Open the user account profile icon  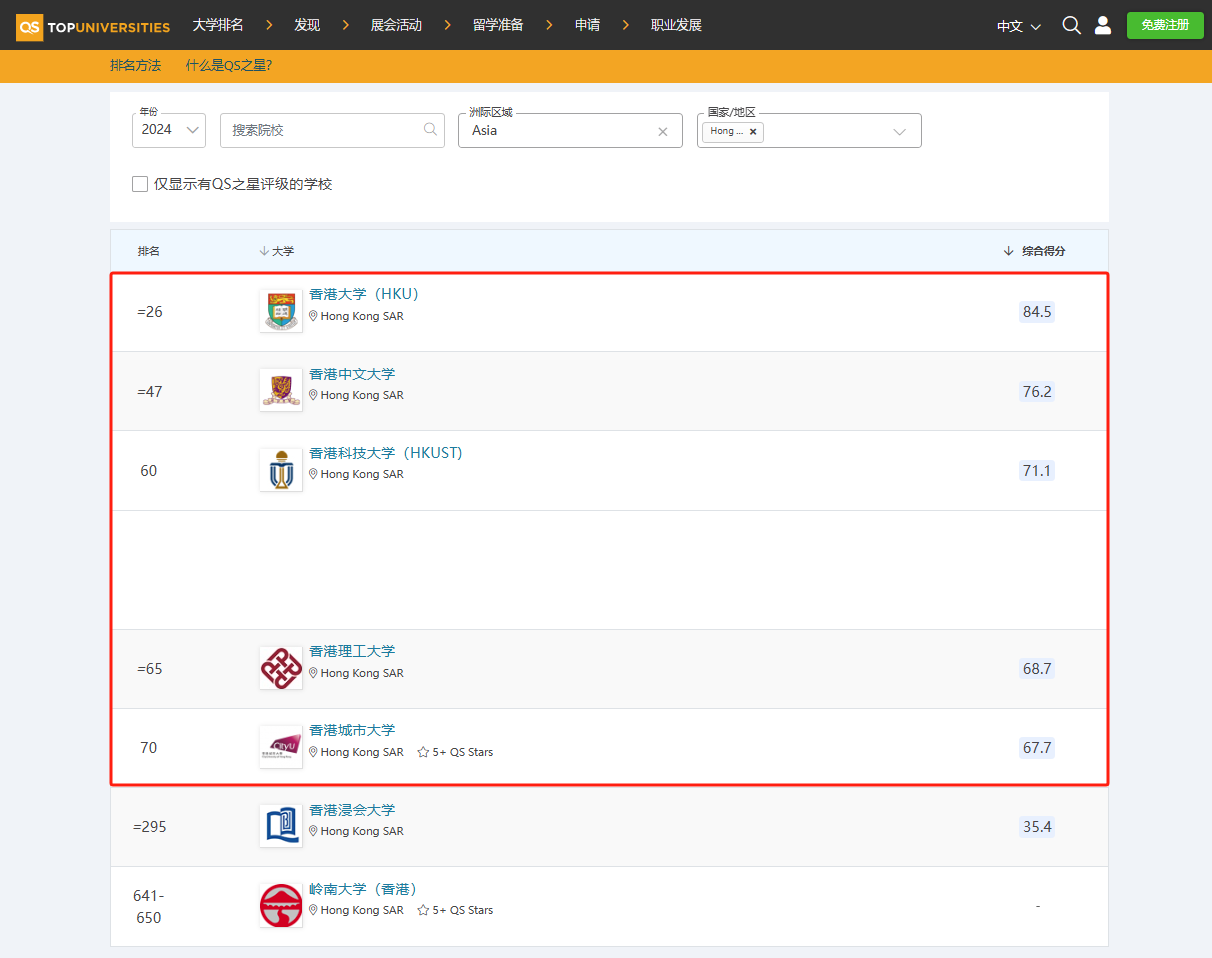[1103, 25]
